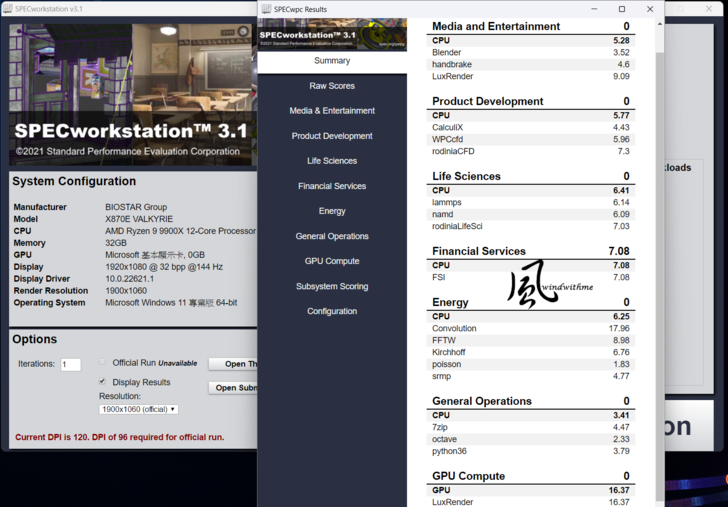Viewport: 728px width, 507px height.
Task: Click the Render Resolution 1900x1060 value
Action: click(x=126, y=291)
